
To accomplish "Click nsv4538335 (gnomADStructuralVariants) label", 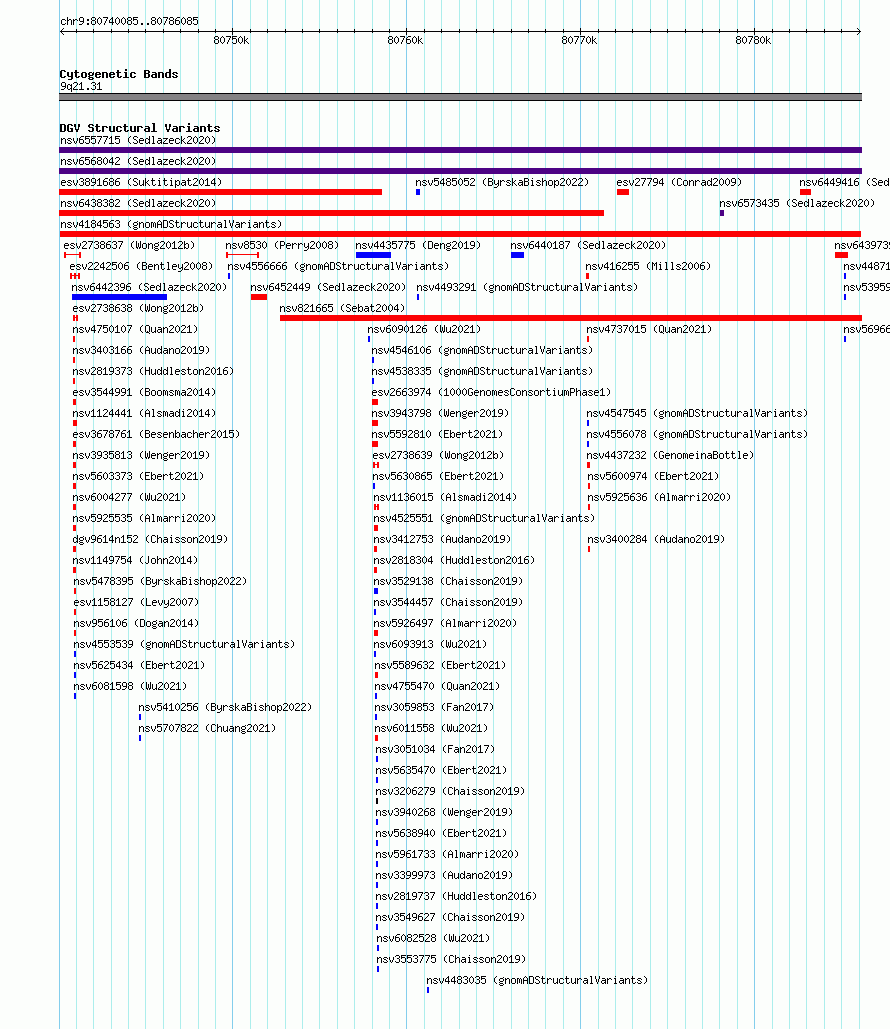I will pos(482,371).
